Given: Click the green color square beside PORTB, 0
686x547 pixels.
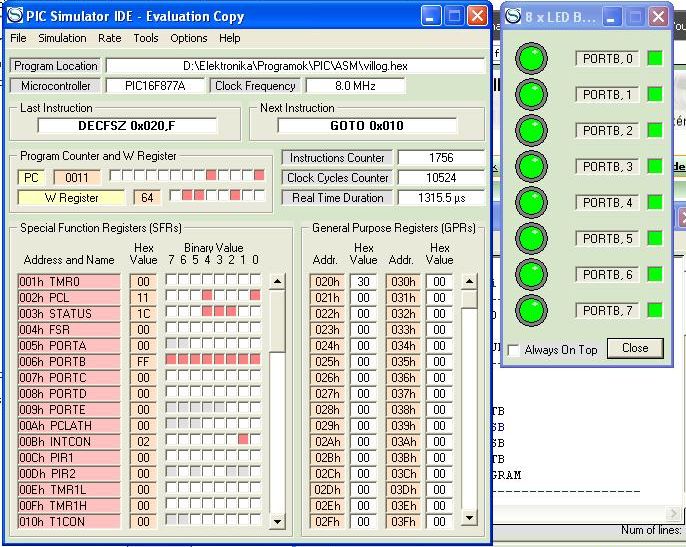Looking at the screenshot, I should [655, 58].
